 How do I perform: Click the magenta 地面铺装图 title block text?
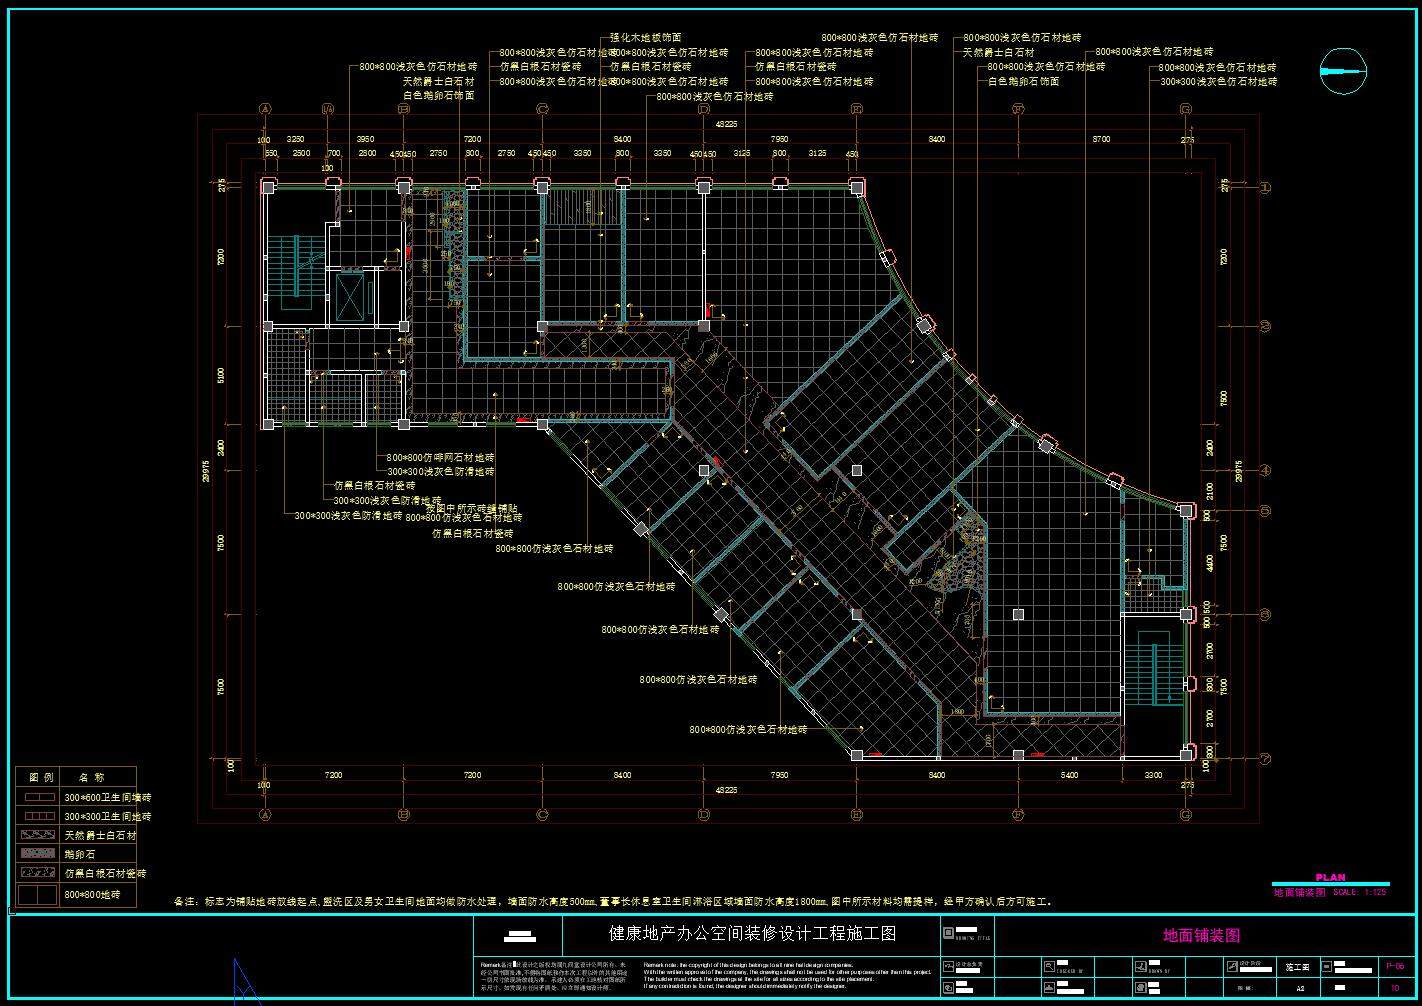point(1201,935)
